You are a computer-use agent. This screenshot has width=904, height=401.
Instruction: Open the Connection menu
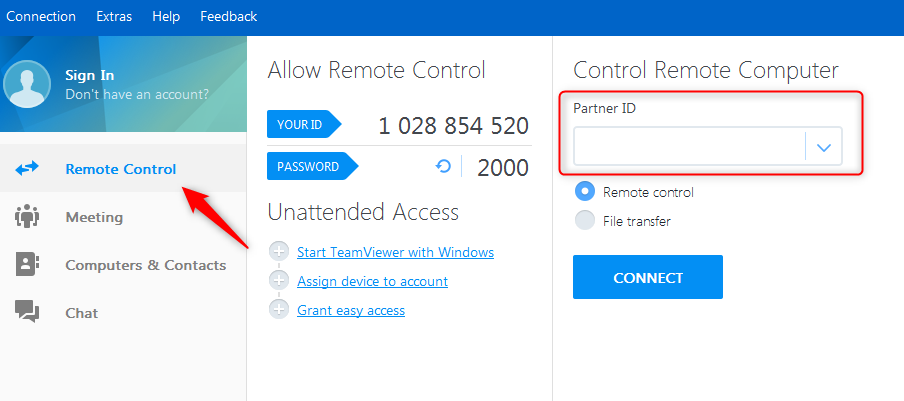[41, 16]
